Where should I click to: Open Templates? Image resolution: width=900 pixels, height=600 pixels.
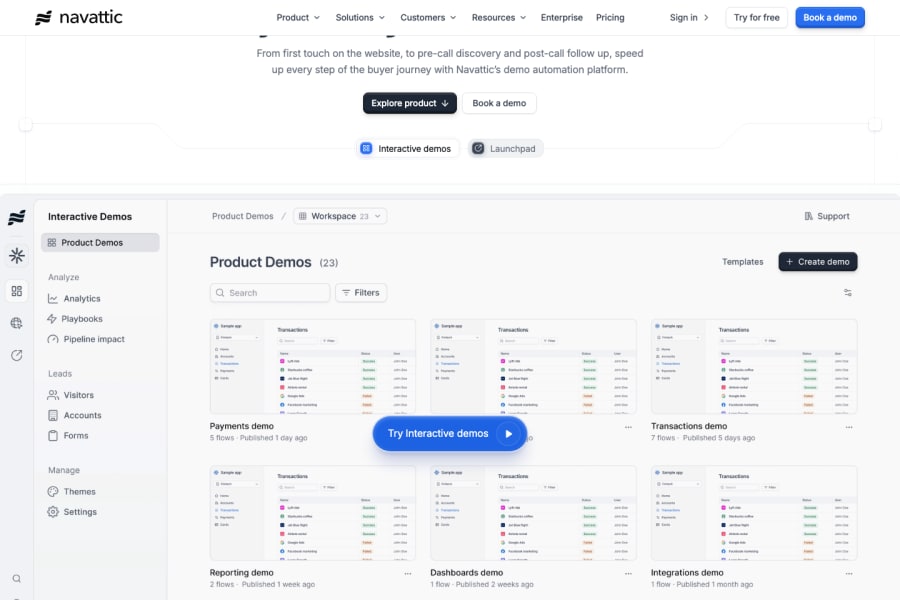(743, 262)
